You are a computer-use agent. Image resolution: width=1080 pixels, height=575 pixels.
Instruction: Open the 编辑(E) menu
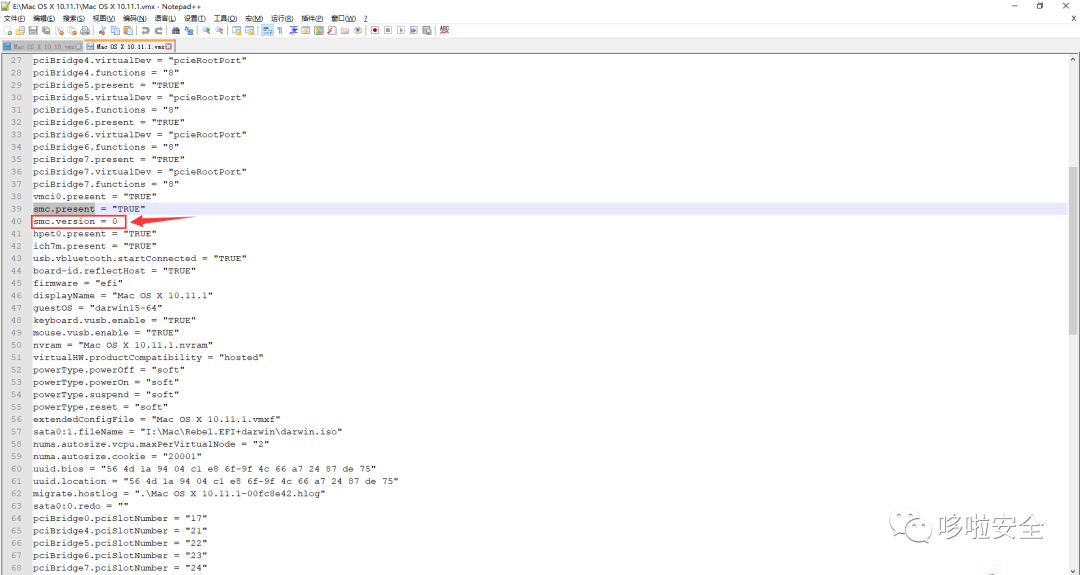pos(43,19)
